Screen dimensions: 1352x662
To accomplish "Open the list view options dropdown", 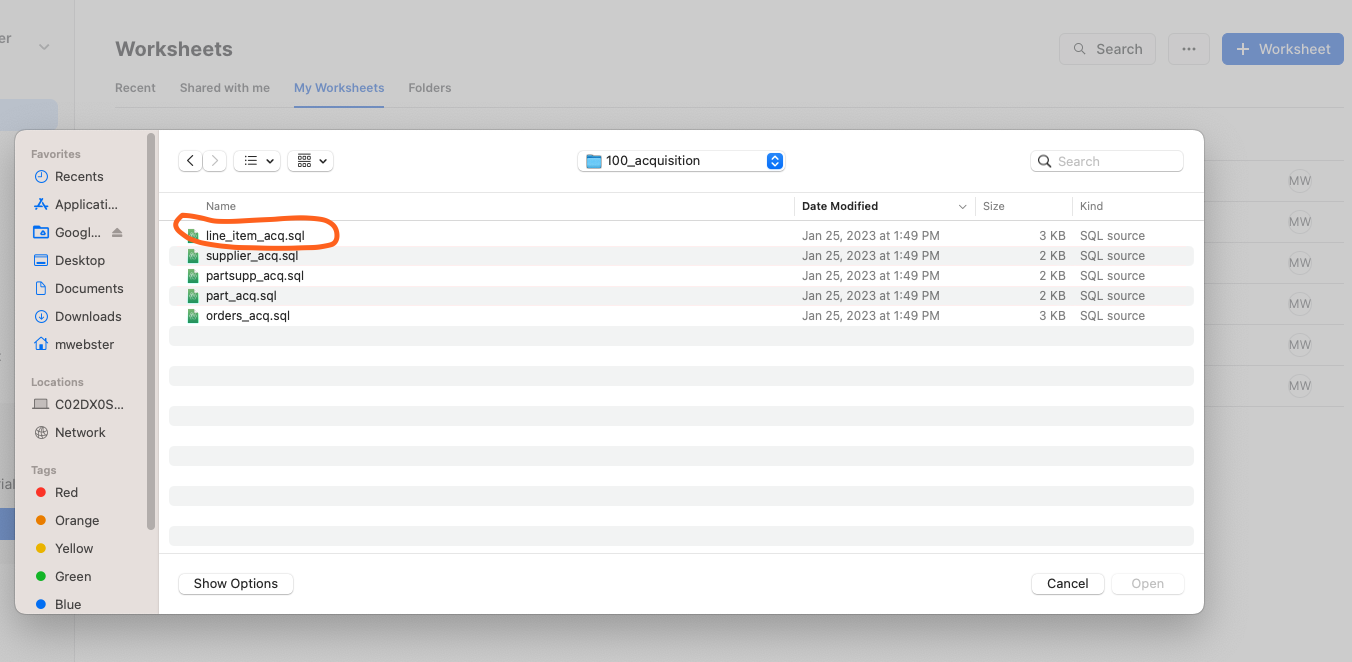I will click(257, 160).
